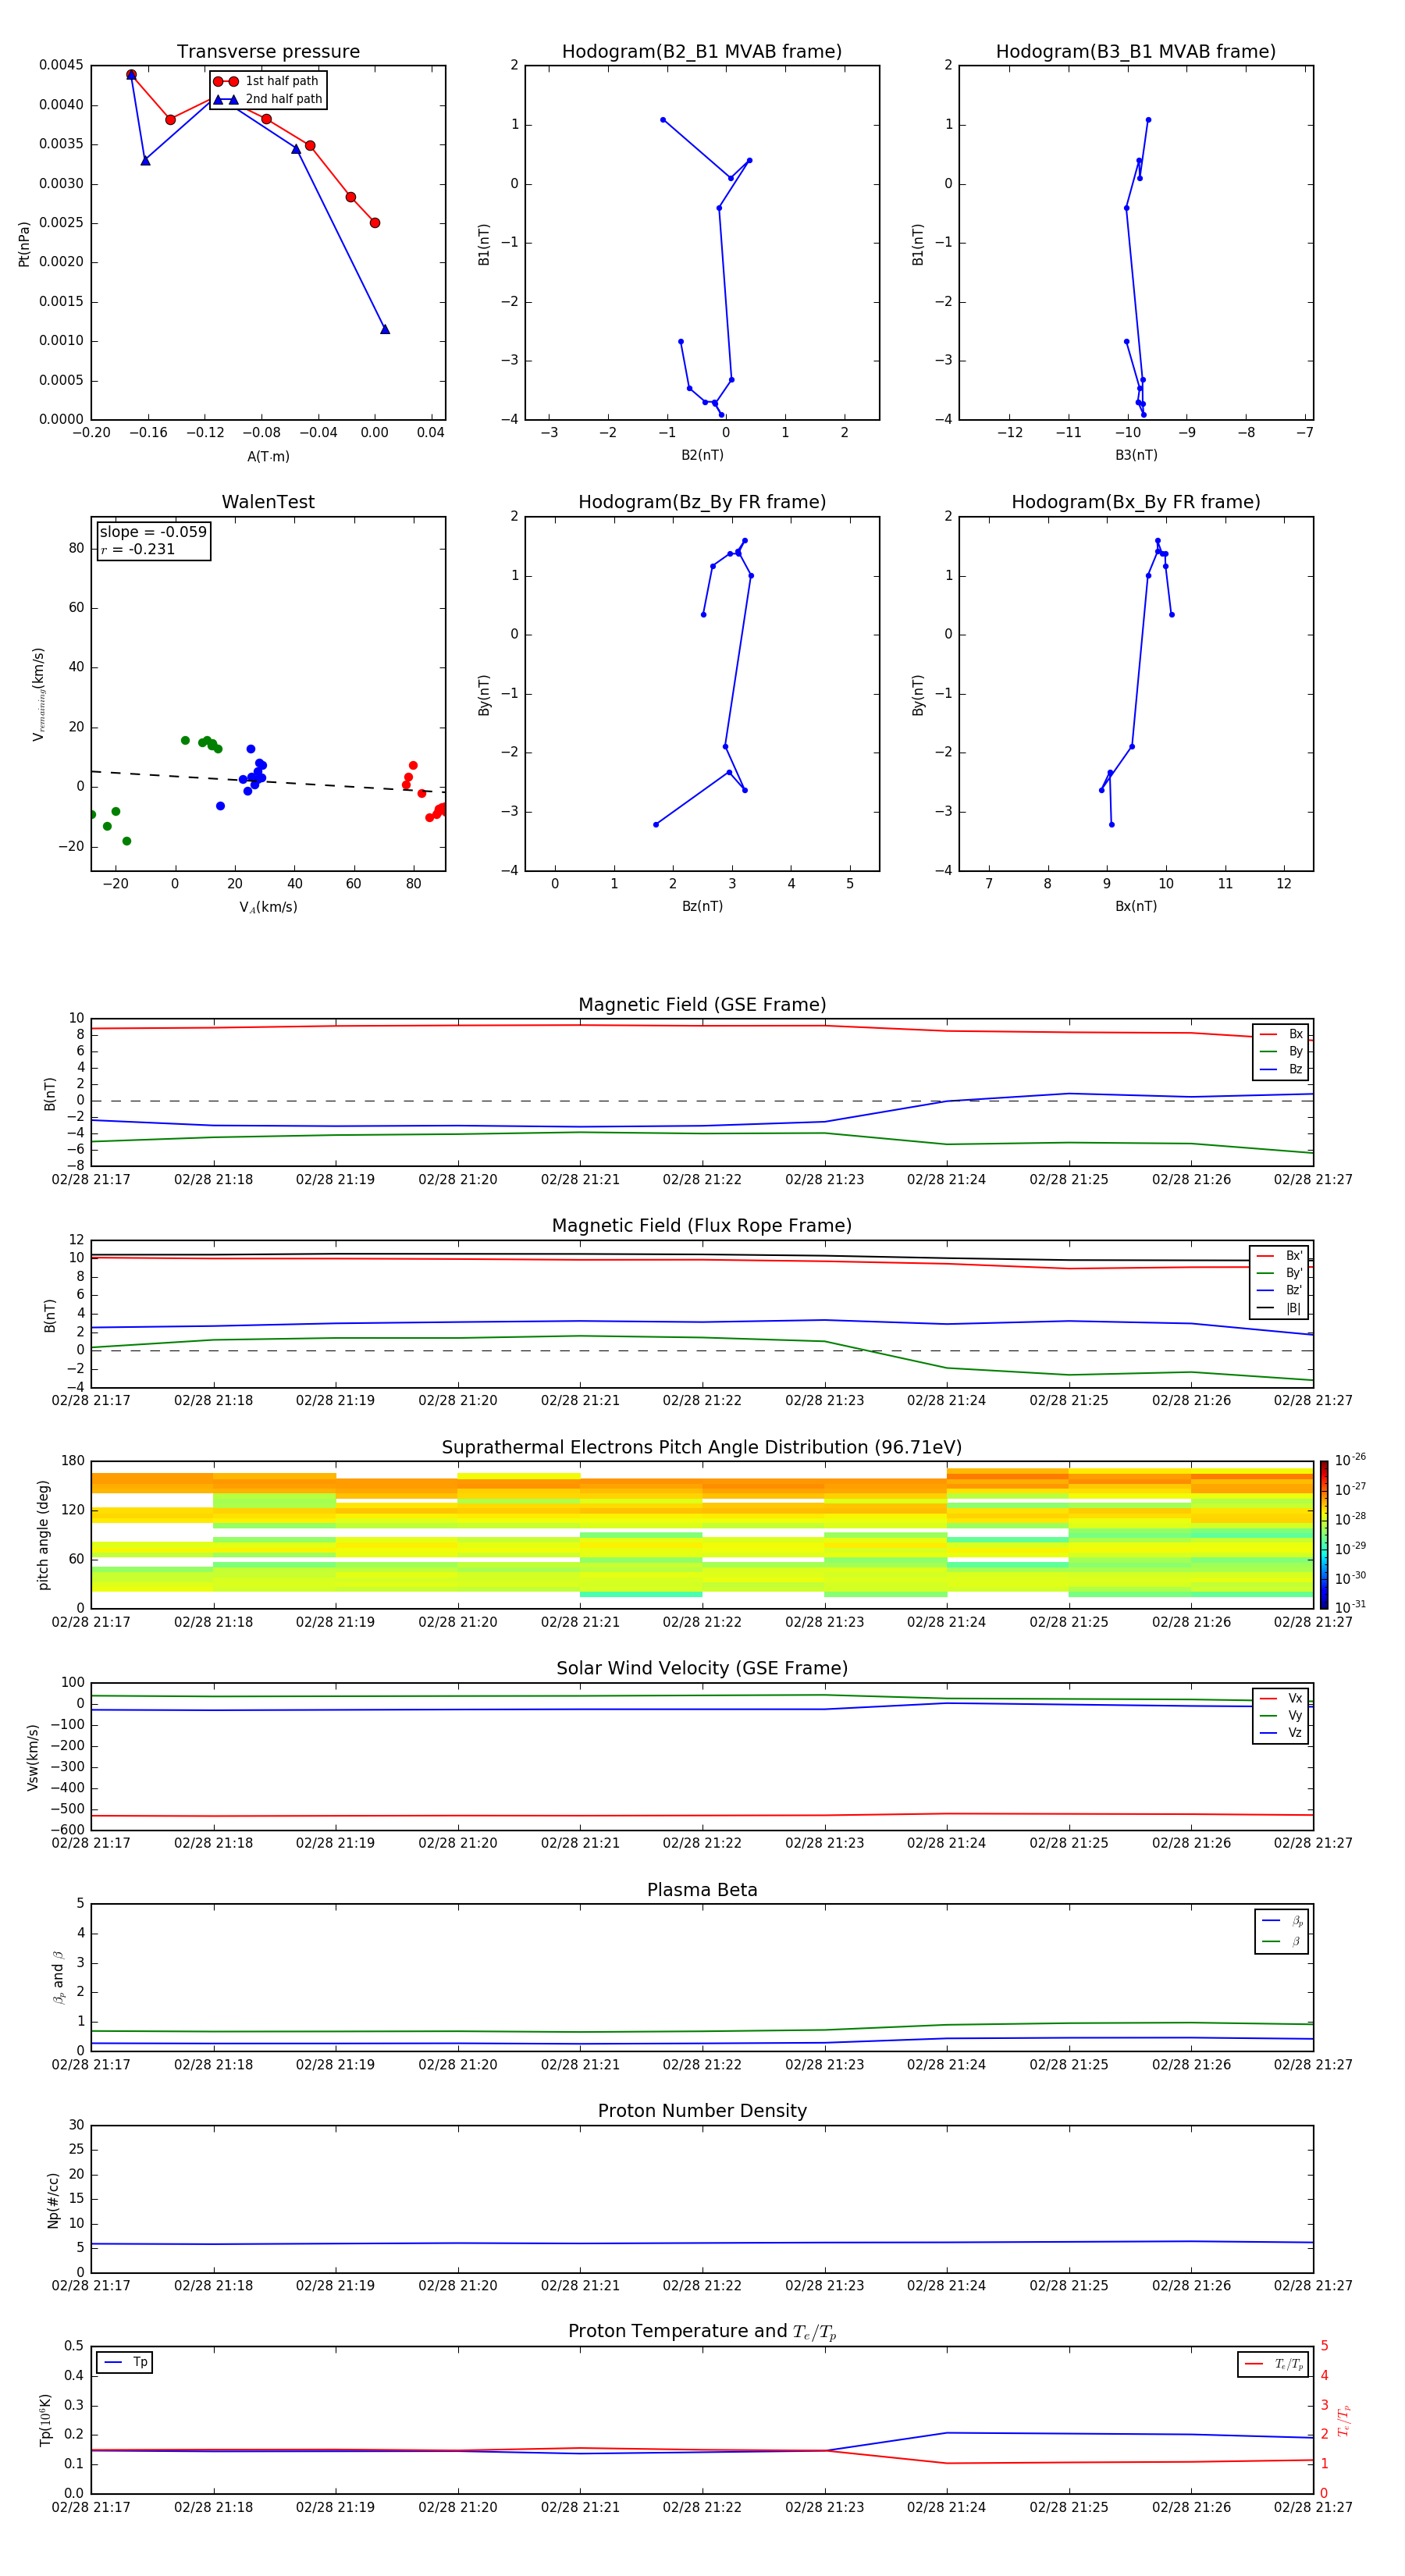The height and width of the screenshot is (2576, 1405).
Task: Click the 'Magnetic Field (GSE Frame)' title
Action: click(702, 1005)
